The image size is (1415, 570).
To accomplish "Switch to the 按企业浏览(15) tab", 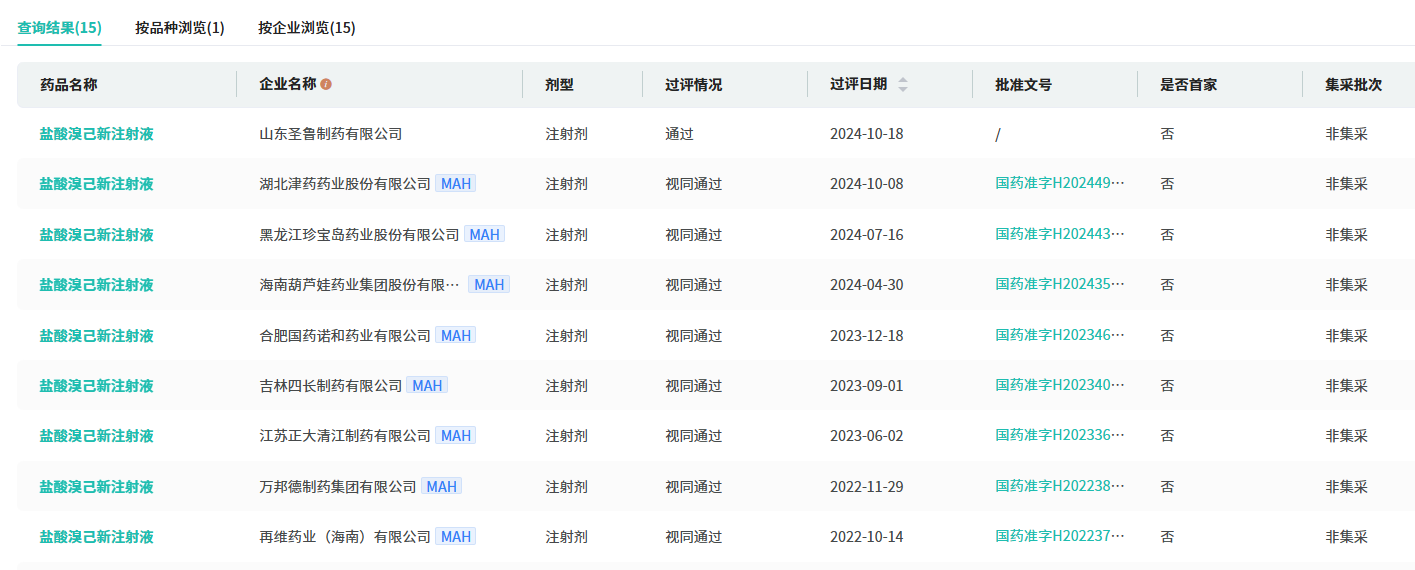I will (x=306, y=28).
